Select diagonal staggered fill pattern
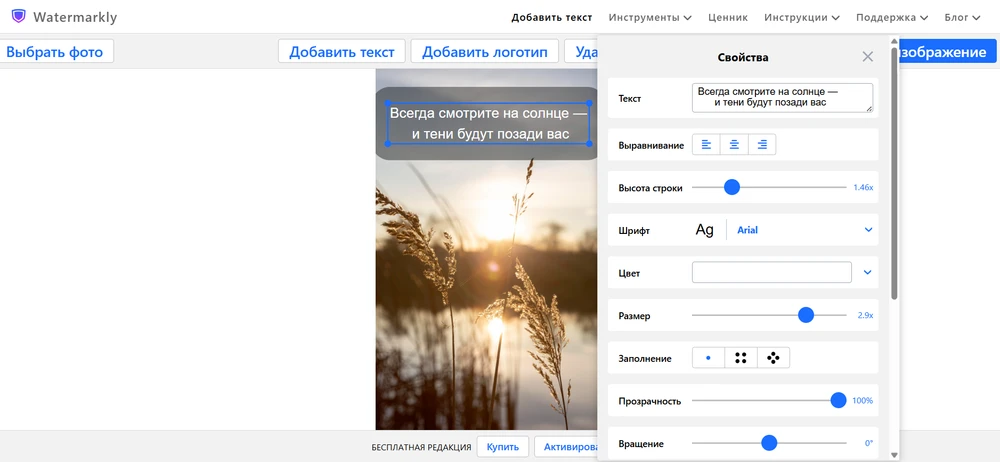Viewport: 1000px width, 462px height. [x=773, y=358]
